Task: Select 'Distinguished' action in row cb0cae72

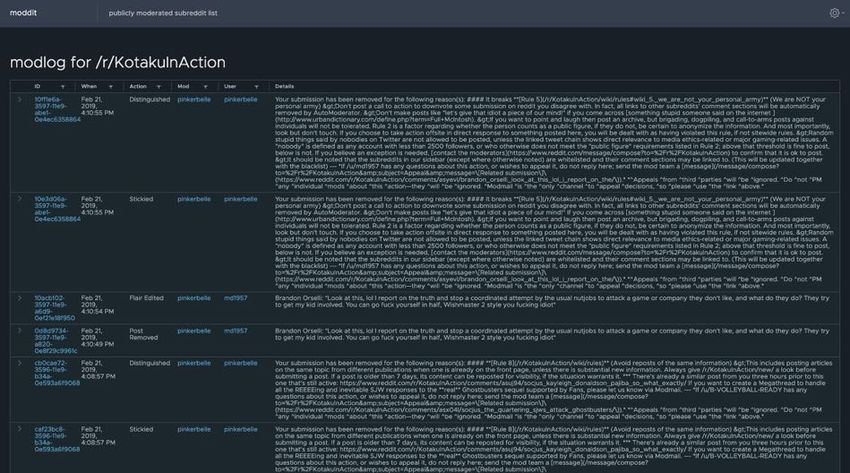Action: coord(150,364)
